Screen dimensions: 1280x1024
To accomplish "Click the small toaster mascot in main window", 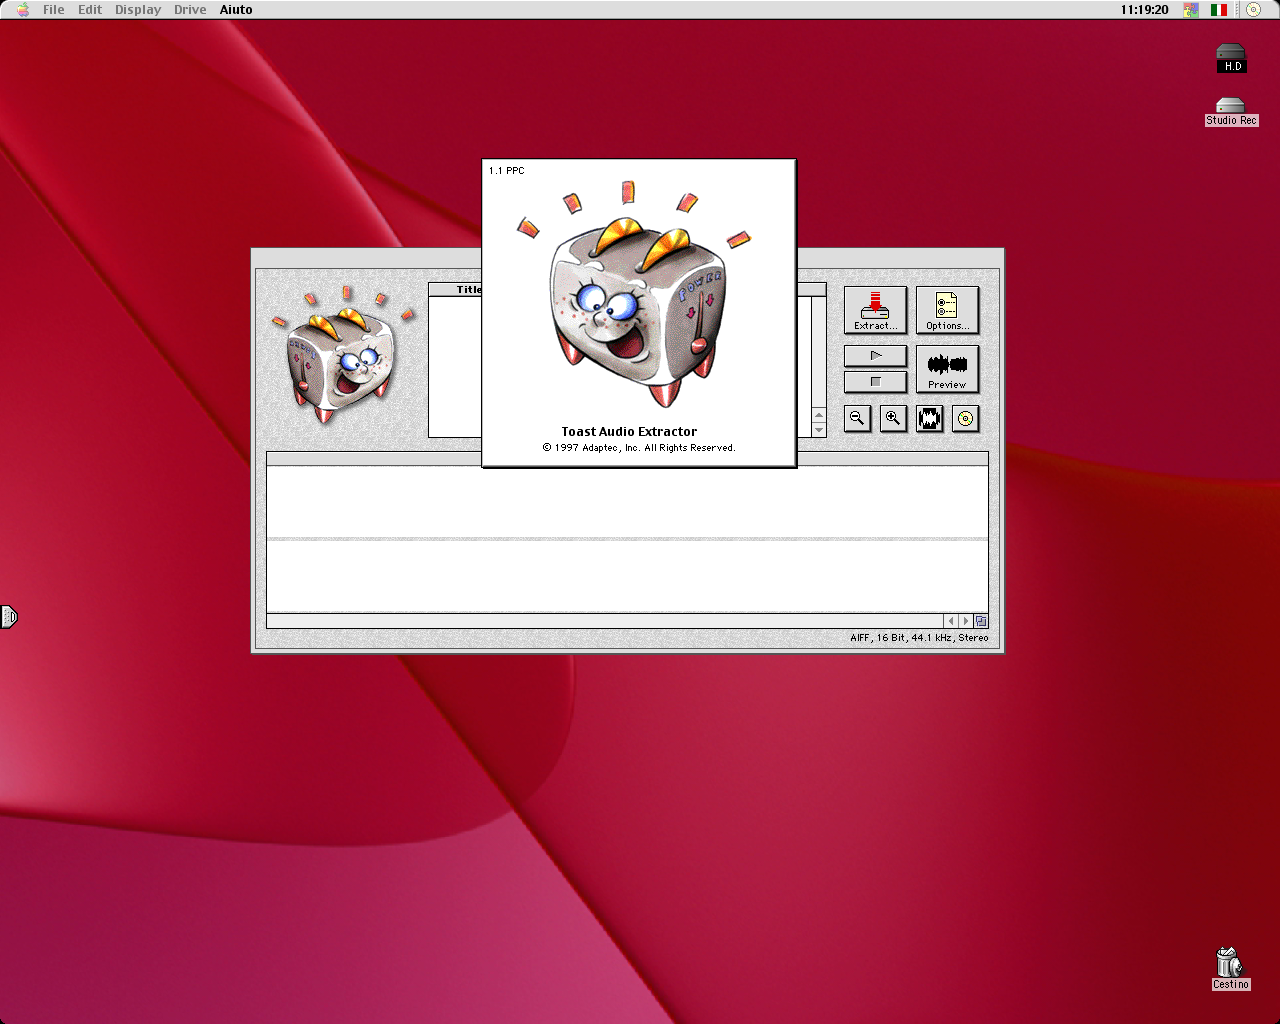I will coord(342,355).
